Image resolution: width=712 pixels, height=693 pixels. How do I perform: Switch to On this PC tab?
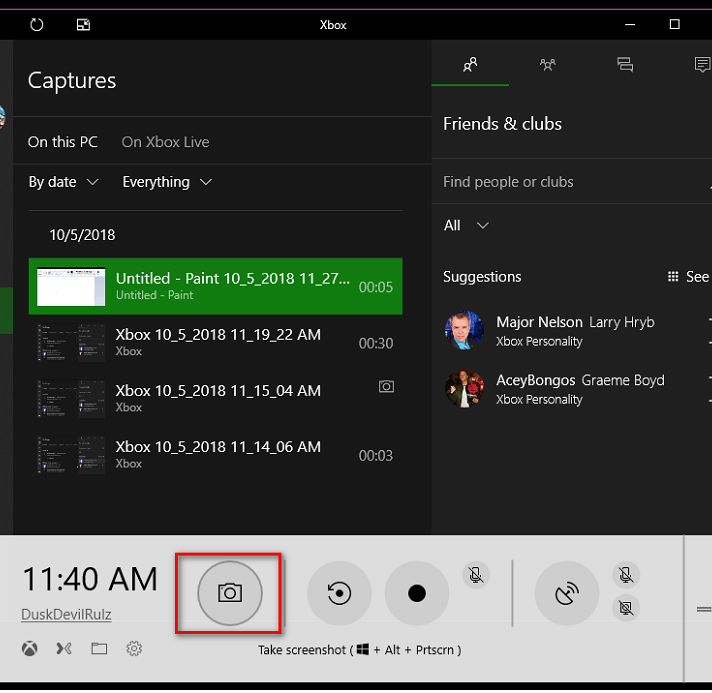pyautogui.click(x=63, y=142)
